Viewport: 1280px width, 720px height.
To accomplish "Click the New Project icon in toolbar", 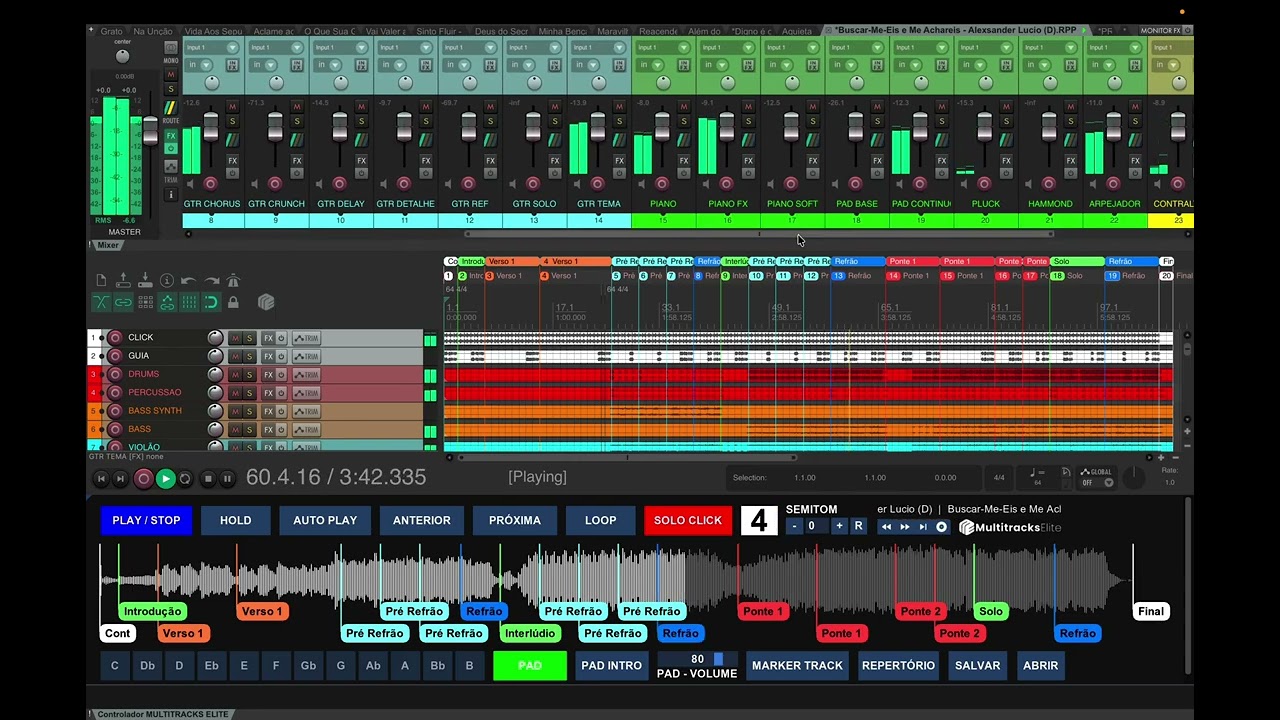I will coord(101,281).
